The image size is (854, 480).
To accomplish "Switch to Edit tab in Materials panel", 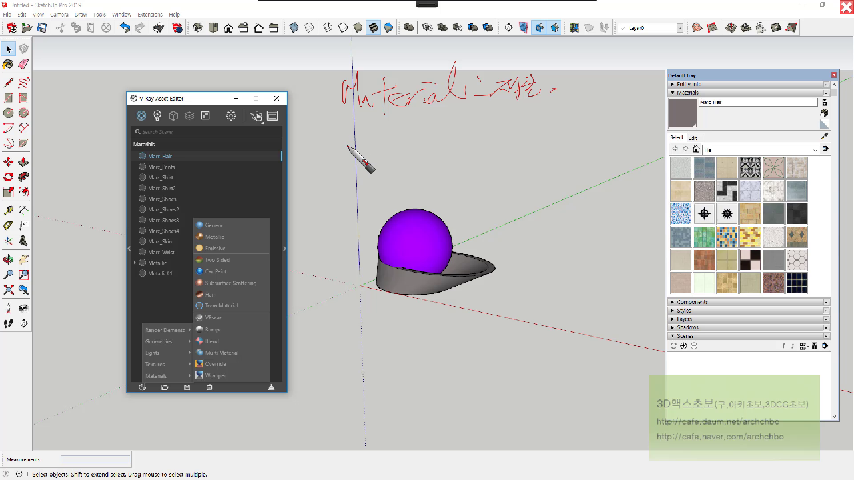I will (x=693, y=138).
